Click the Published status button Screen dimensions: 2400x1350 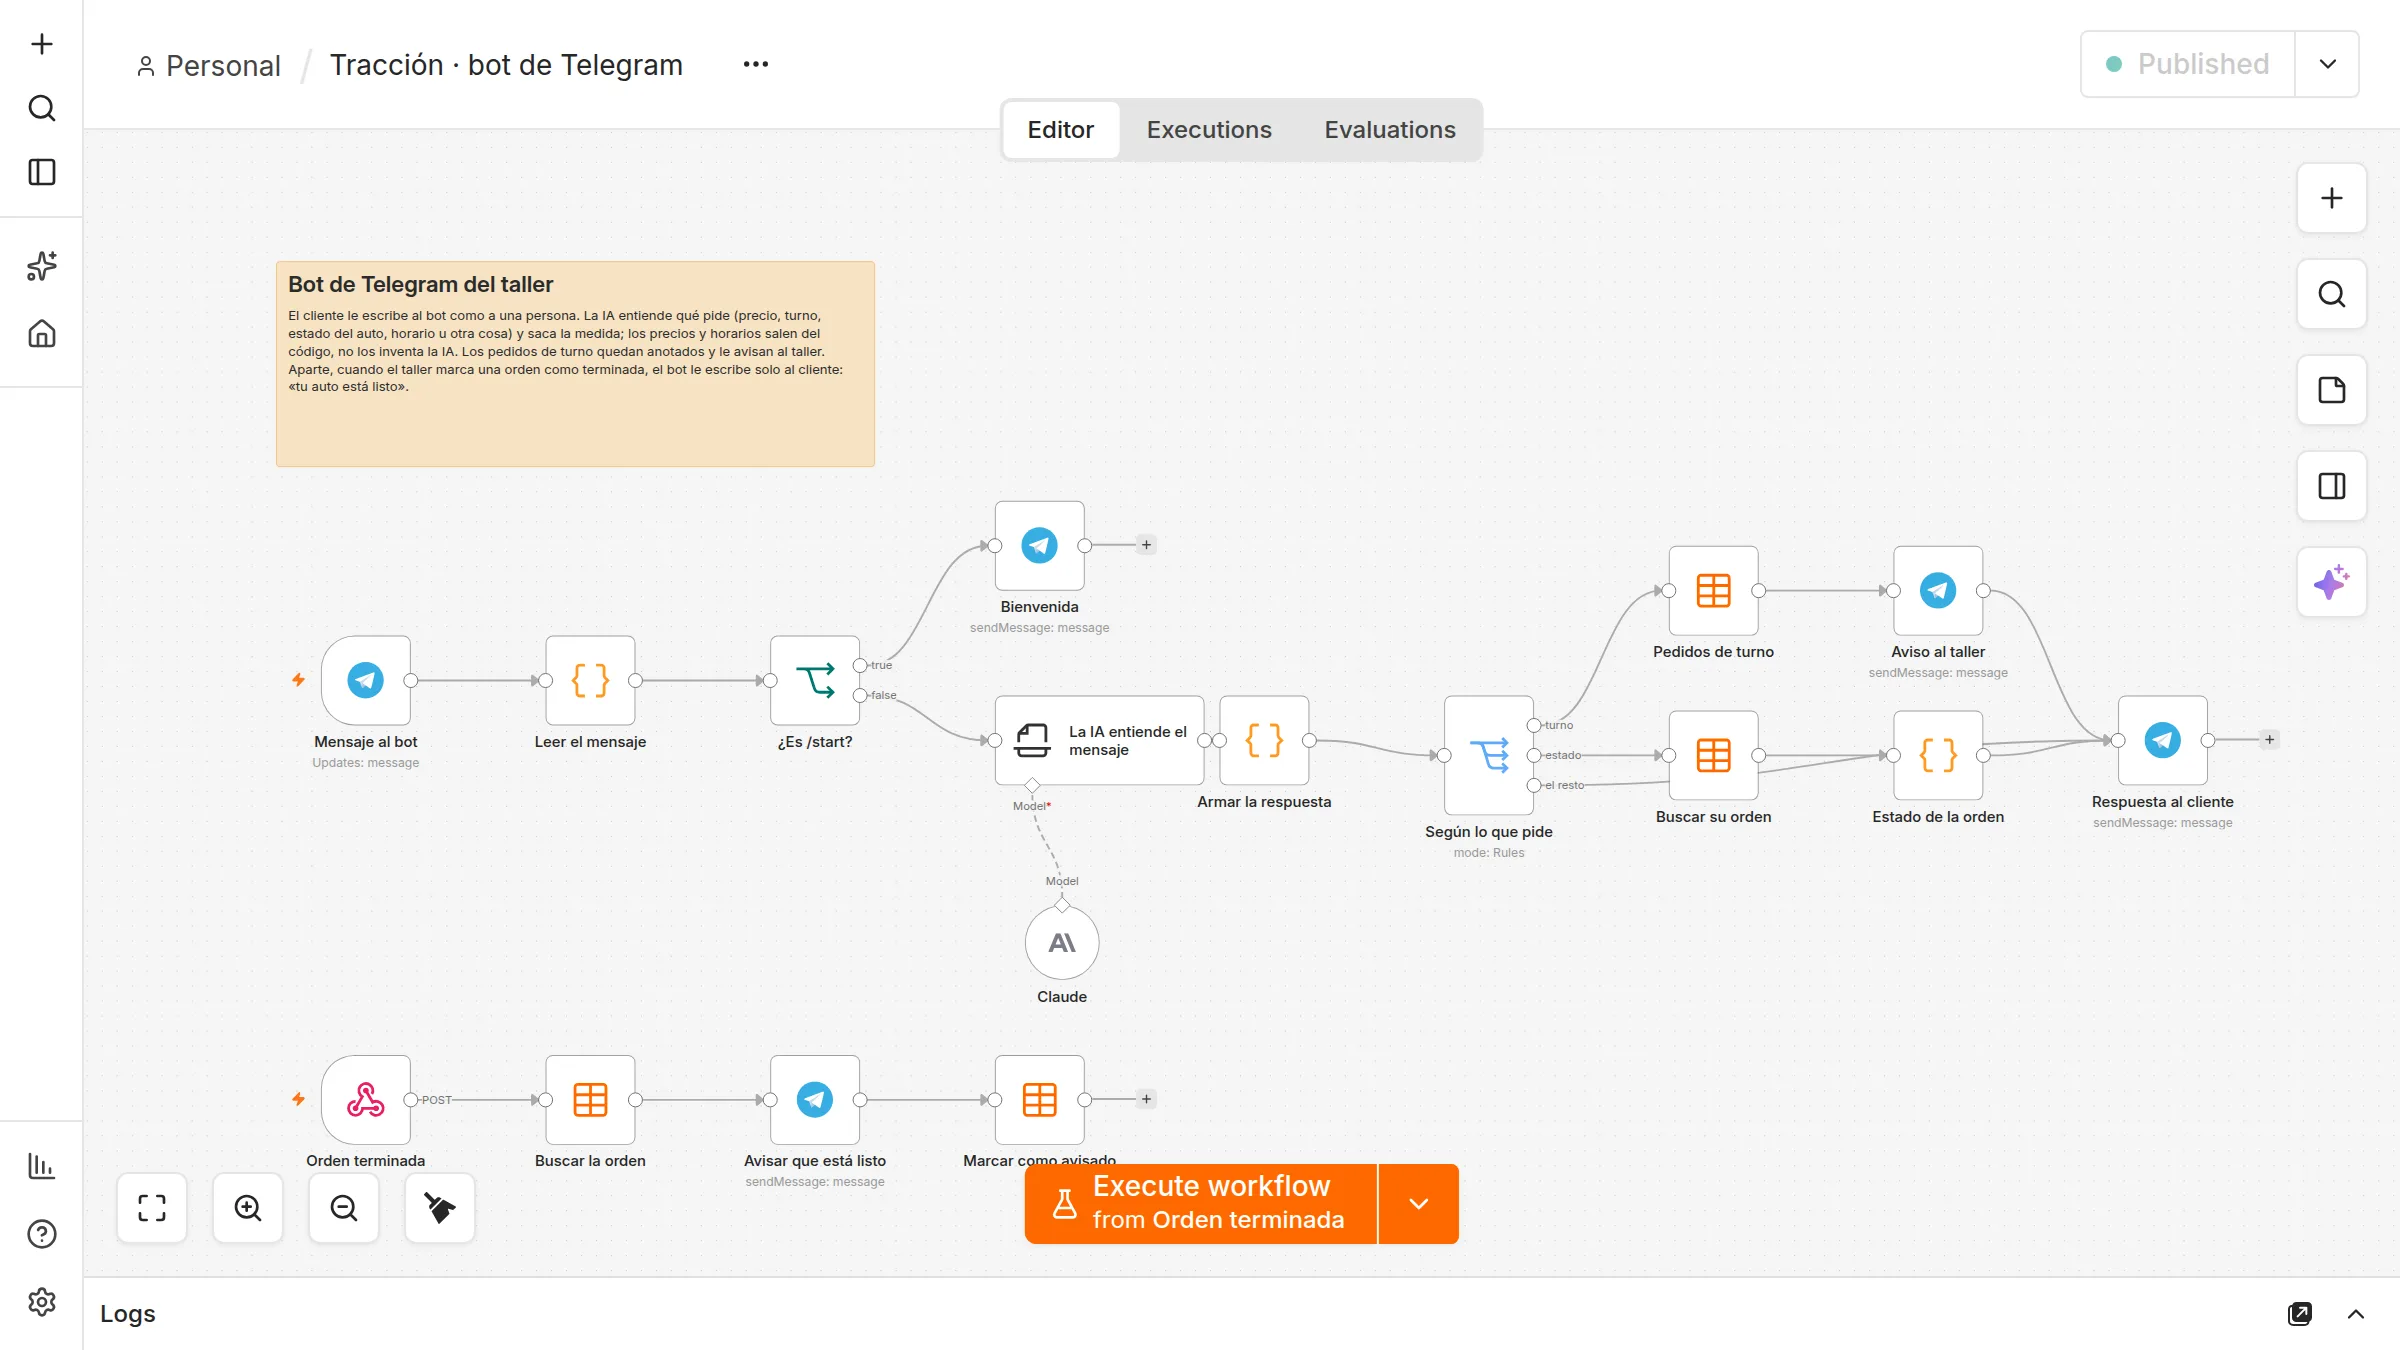click(2188, 64)
